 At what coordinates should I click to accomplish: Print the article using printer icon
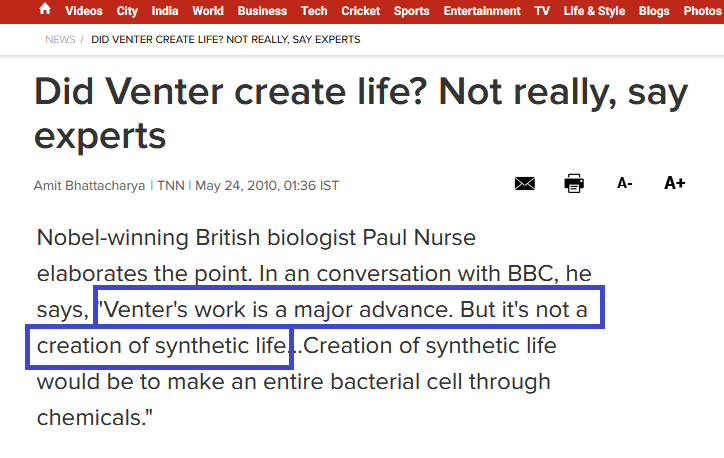point(574,184)
